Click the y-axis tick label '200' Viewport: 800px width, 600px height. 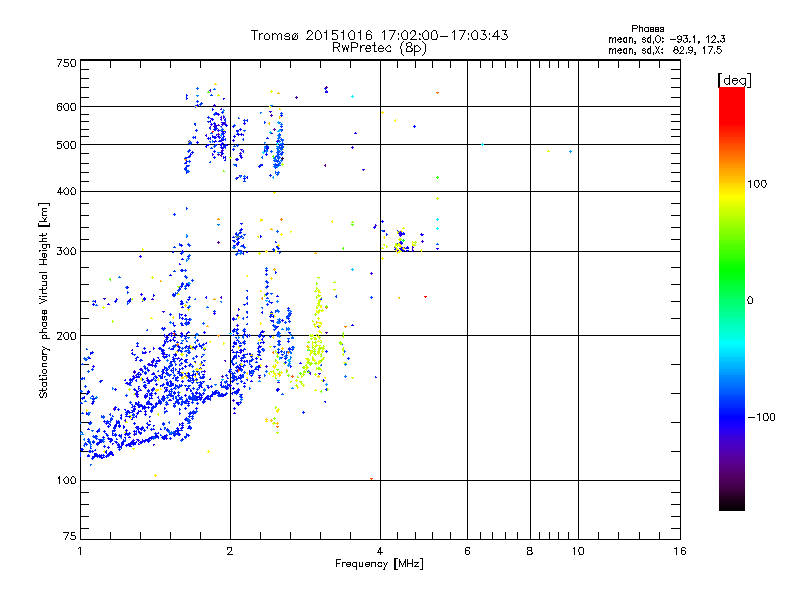66,336
